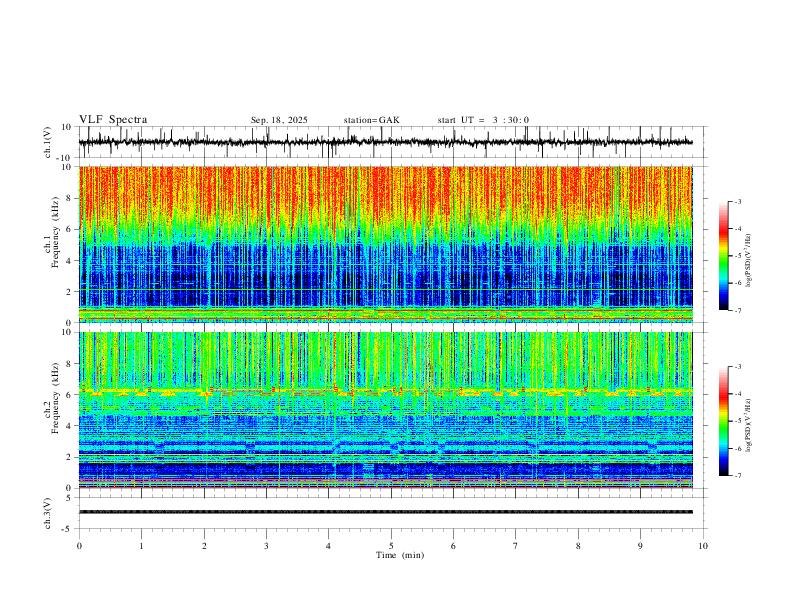Screen dimensions: 792x612
Task: Click the "4" kHz tick on ch.2 spectrogram axis
Action: (x=69, y=426)
